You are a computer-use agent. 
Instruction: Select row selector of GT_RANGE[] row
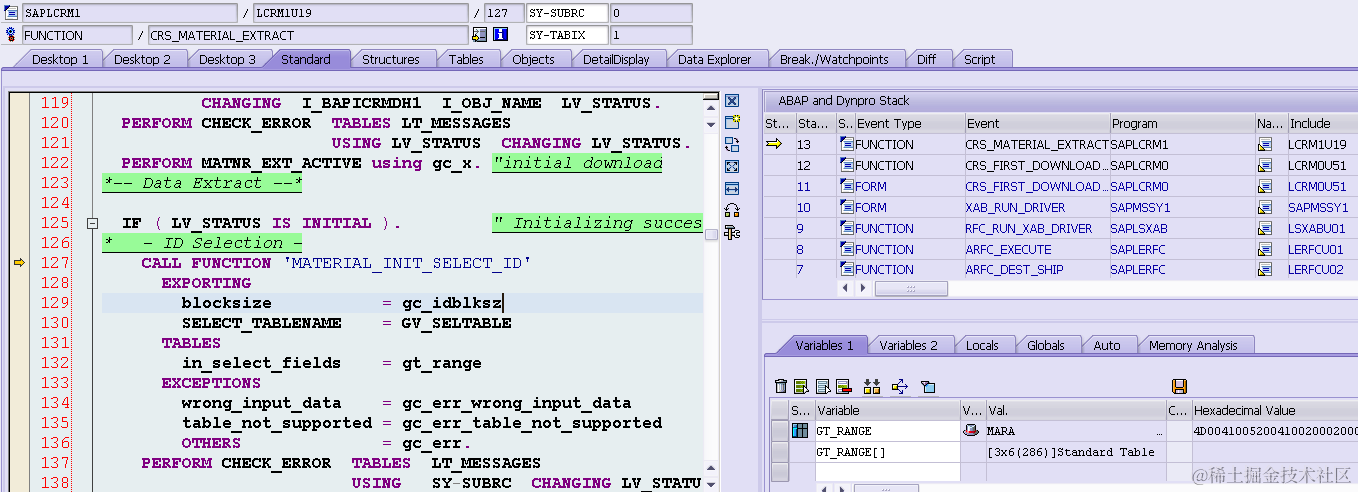click(779, 452)
